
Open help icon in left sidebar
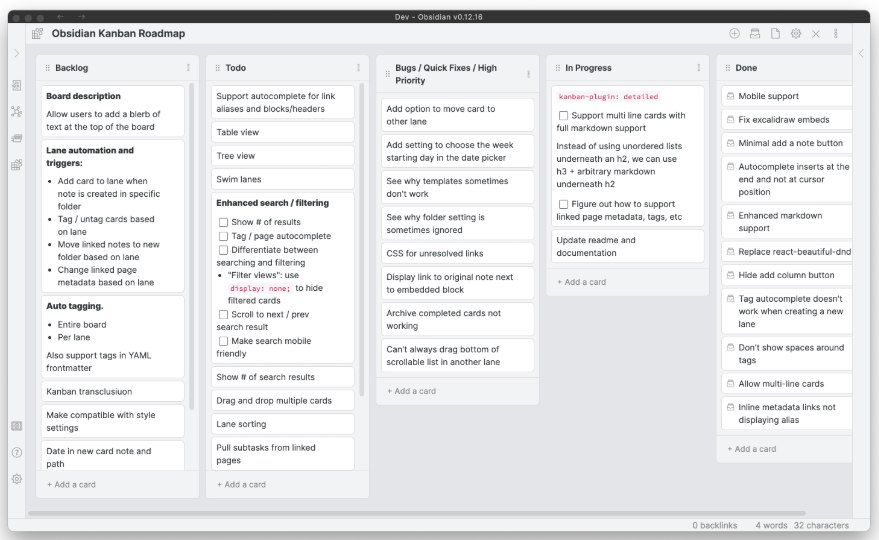(x=16, y=452)
